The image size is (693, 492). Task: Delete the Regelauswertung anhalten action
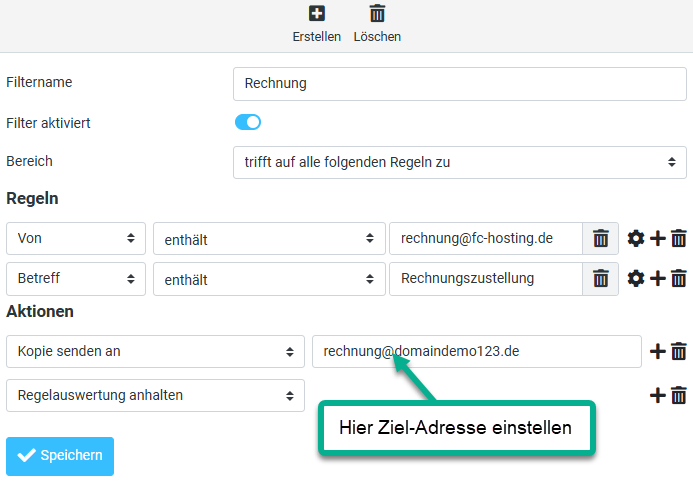pos(679,395)
